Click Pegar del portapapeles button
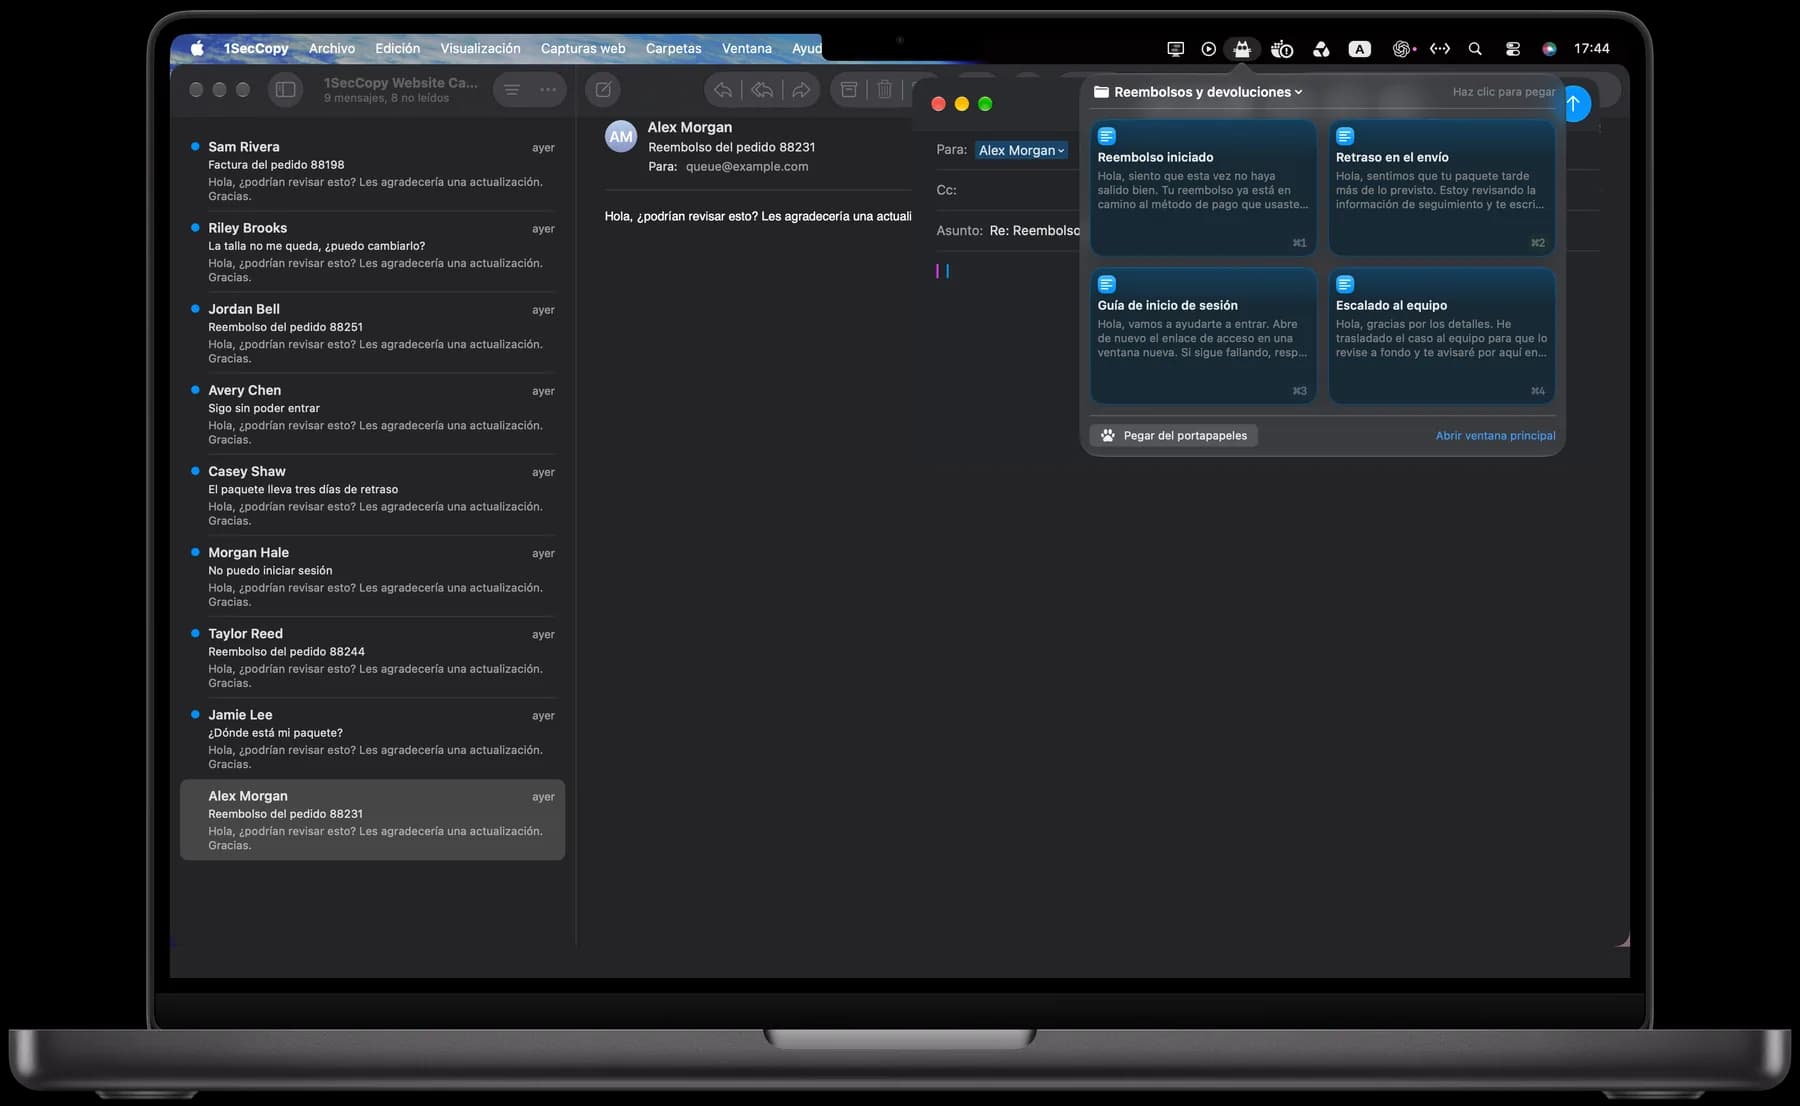This screenshot has width=1800, height=1106. (1174, 435)
